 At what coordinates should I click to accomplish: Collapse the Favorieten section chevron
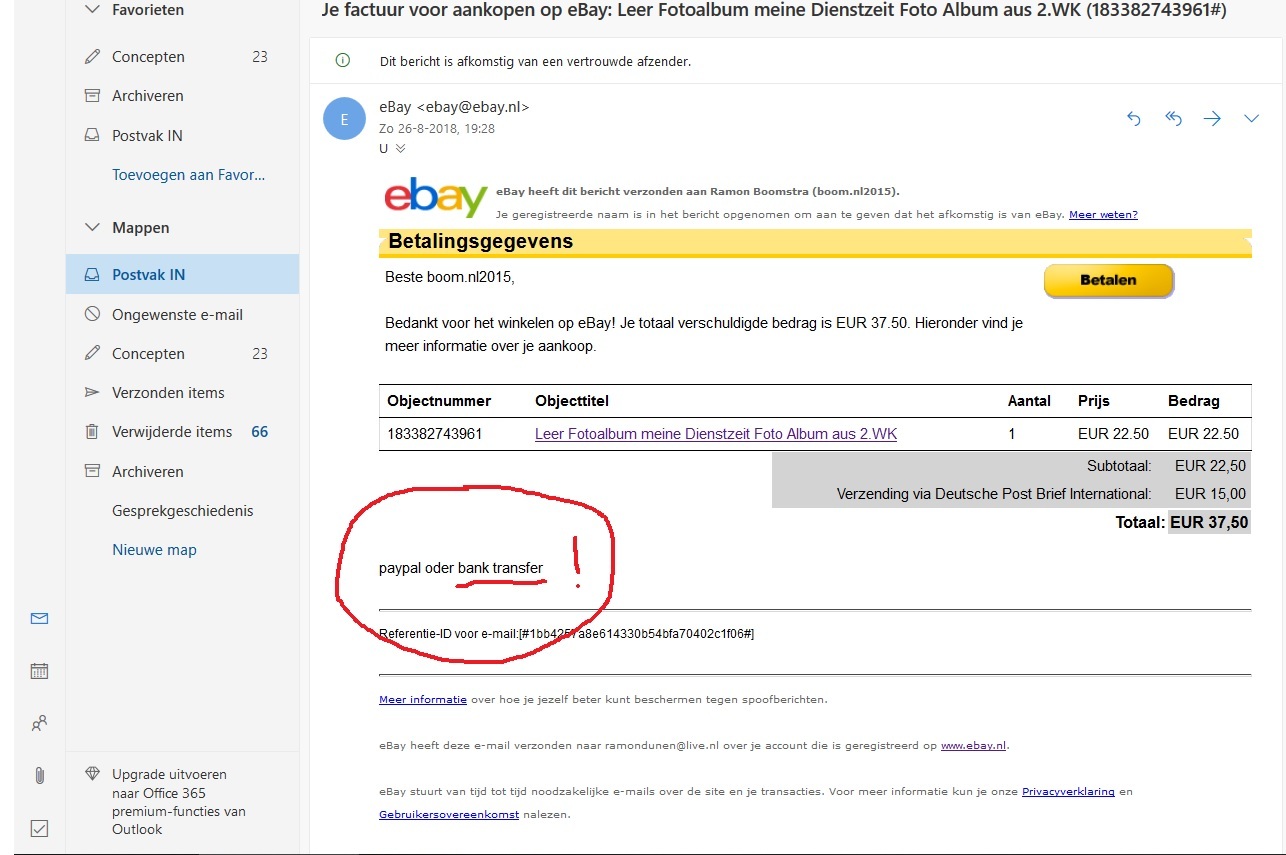tap(92, 9)
